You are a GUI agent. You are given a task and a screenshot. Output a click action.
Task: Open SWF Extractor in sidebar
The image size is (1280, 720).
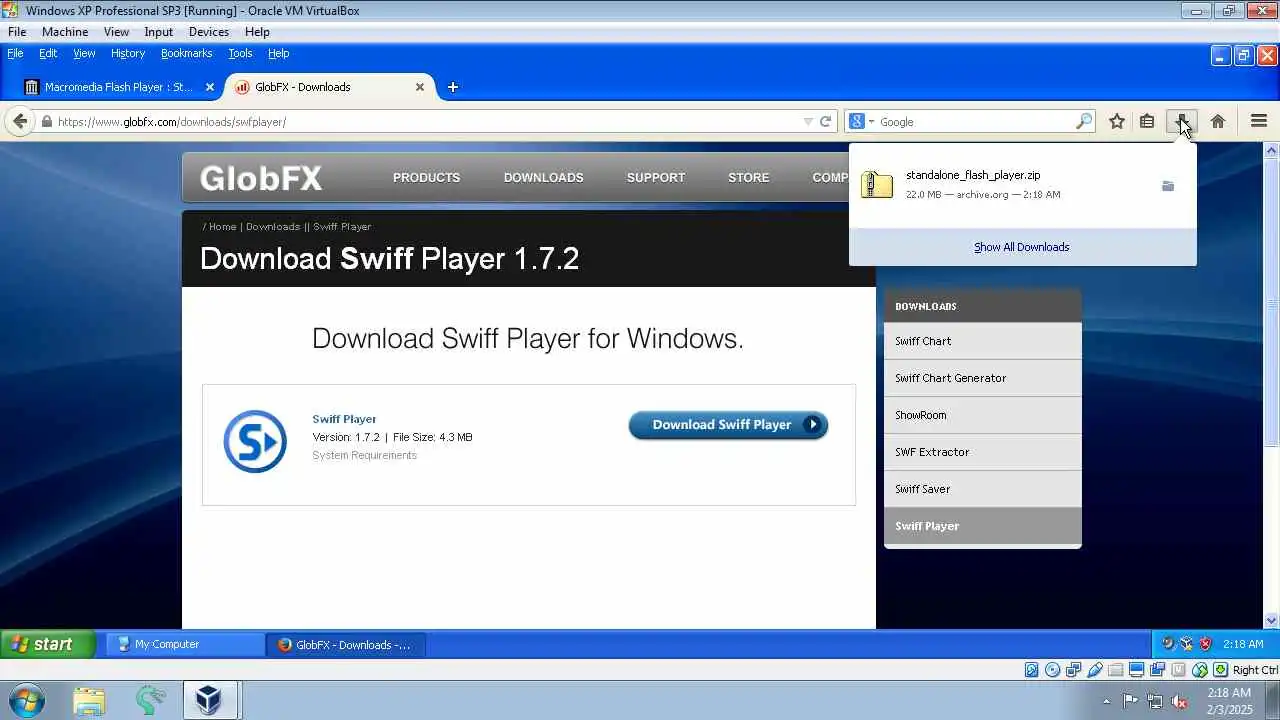click(x=983, y=452)
